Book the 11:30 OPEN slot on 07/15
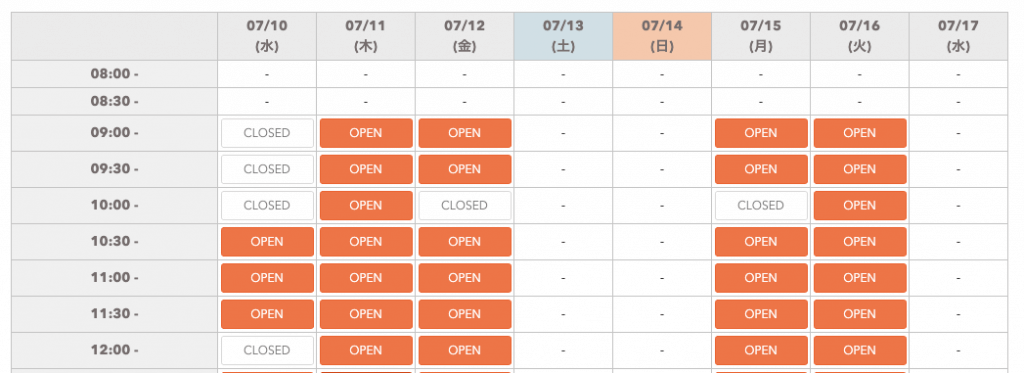The width and height of the screenshot is (1024, 373). pos(761,314)
